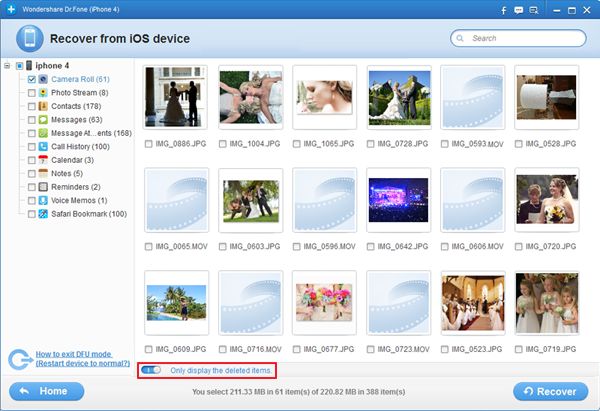Tick the checkbox for IMG_0593.MOV
The height and width of the screenshot is (411, 600).
point(444,144)
